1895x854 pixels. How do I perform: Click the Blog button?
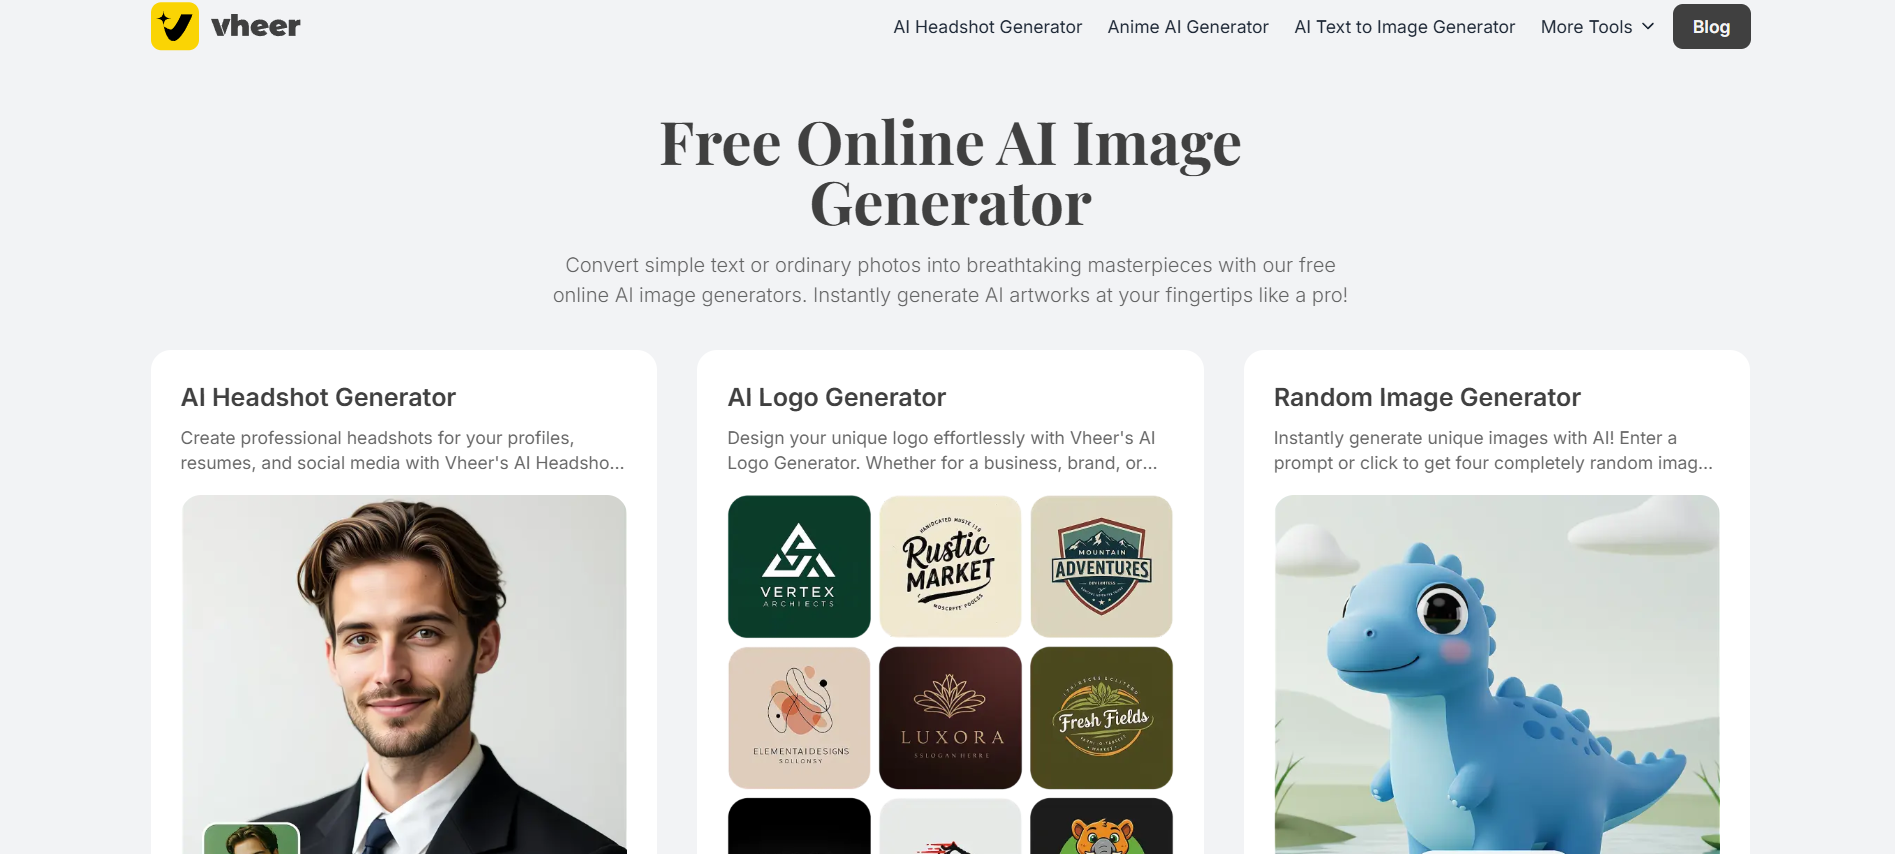tap(1711, 27)
